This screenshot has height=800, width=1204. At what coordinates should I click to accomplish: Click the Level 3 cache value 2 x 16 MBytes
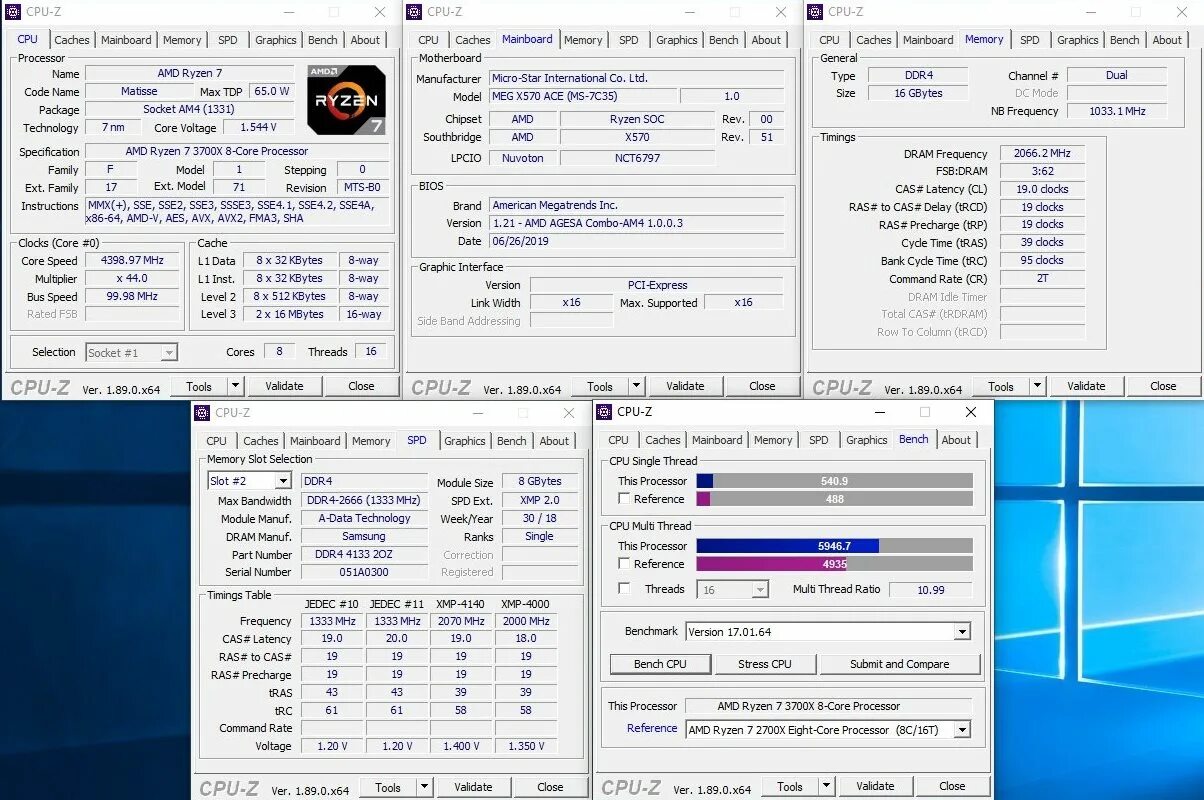tap(289, 314)
